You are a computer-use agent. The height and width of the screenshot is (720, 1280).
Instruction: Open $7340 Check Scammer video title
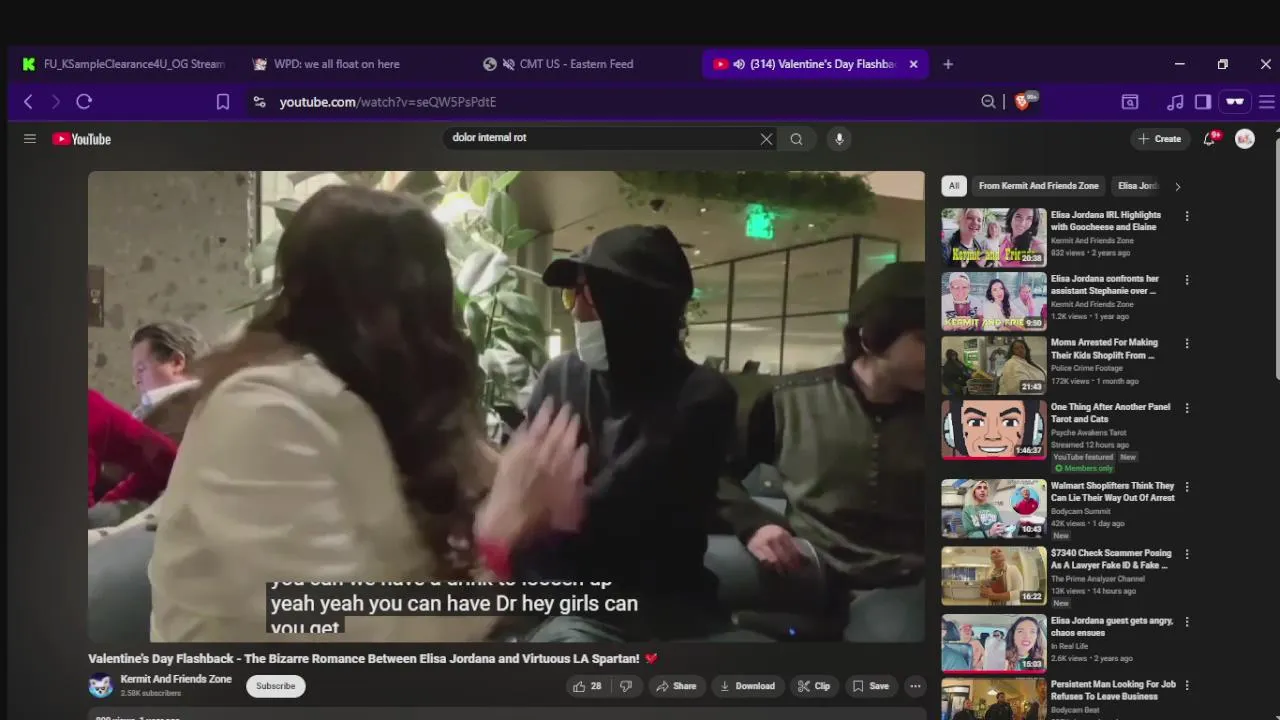pos(1111,559)
